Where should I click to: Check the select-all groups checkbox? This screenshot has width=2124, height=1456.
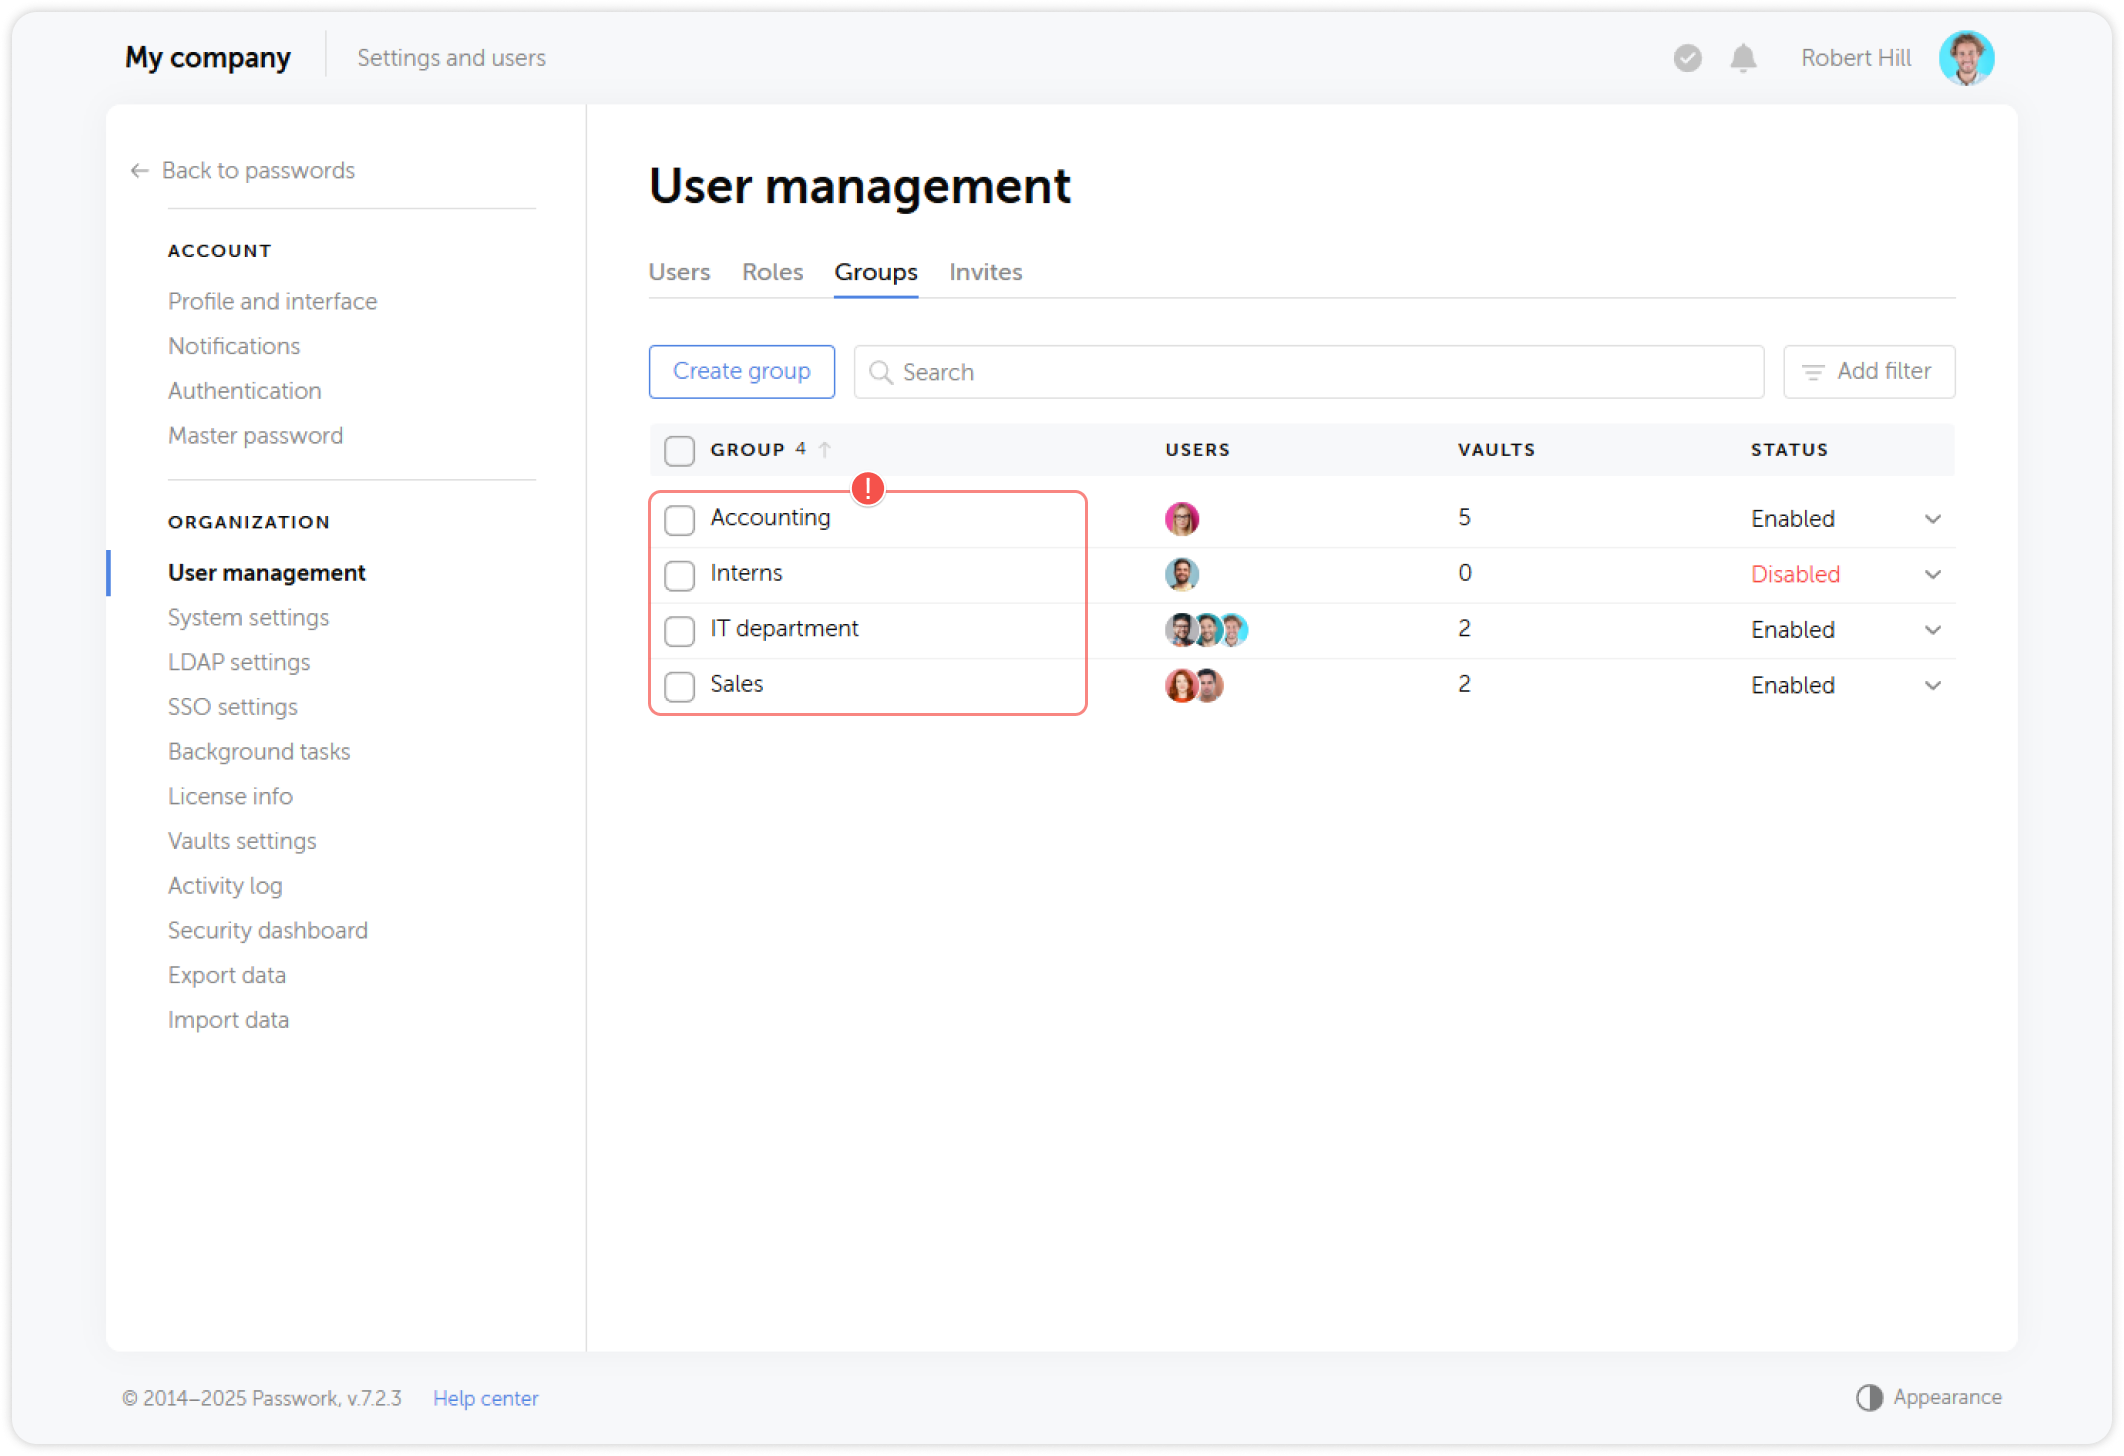pos(679,450)
